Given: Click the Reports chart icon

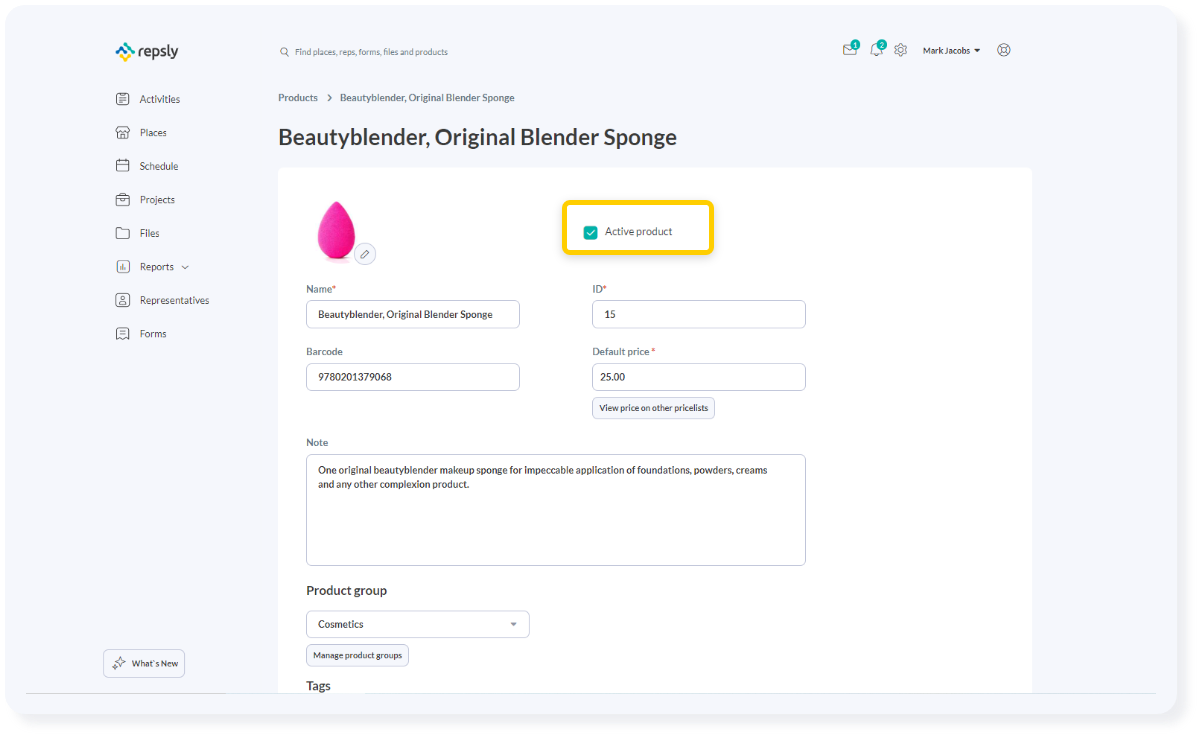Looking at the screenshot, I should 123,267.
